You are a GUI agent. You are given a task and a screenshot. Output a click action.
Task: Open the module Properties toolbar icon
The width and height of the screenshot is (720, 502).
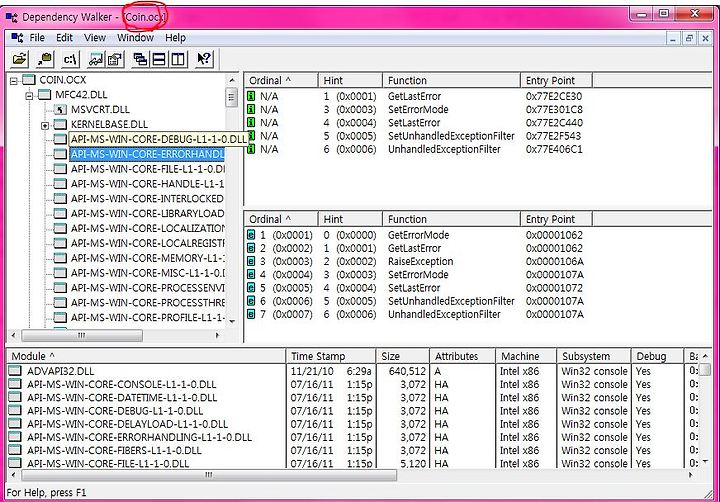pos(115,59)
